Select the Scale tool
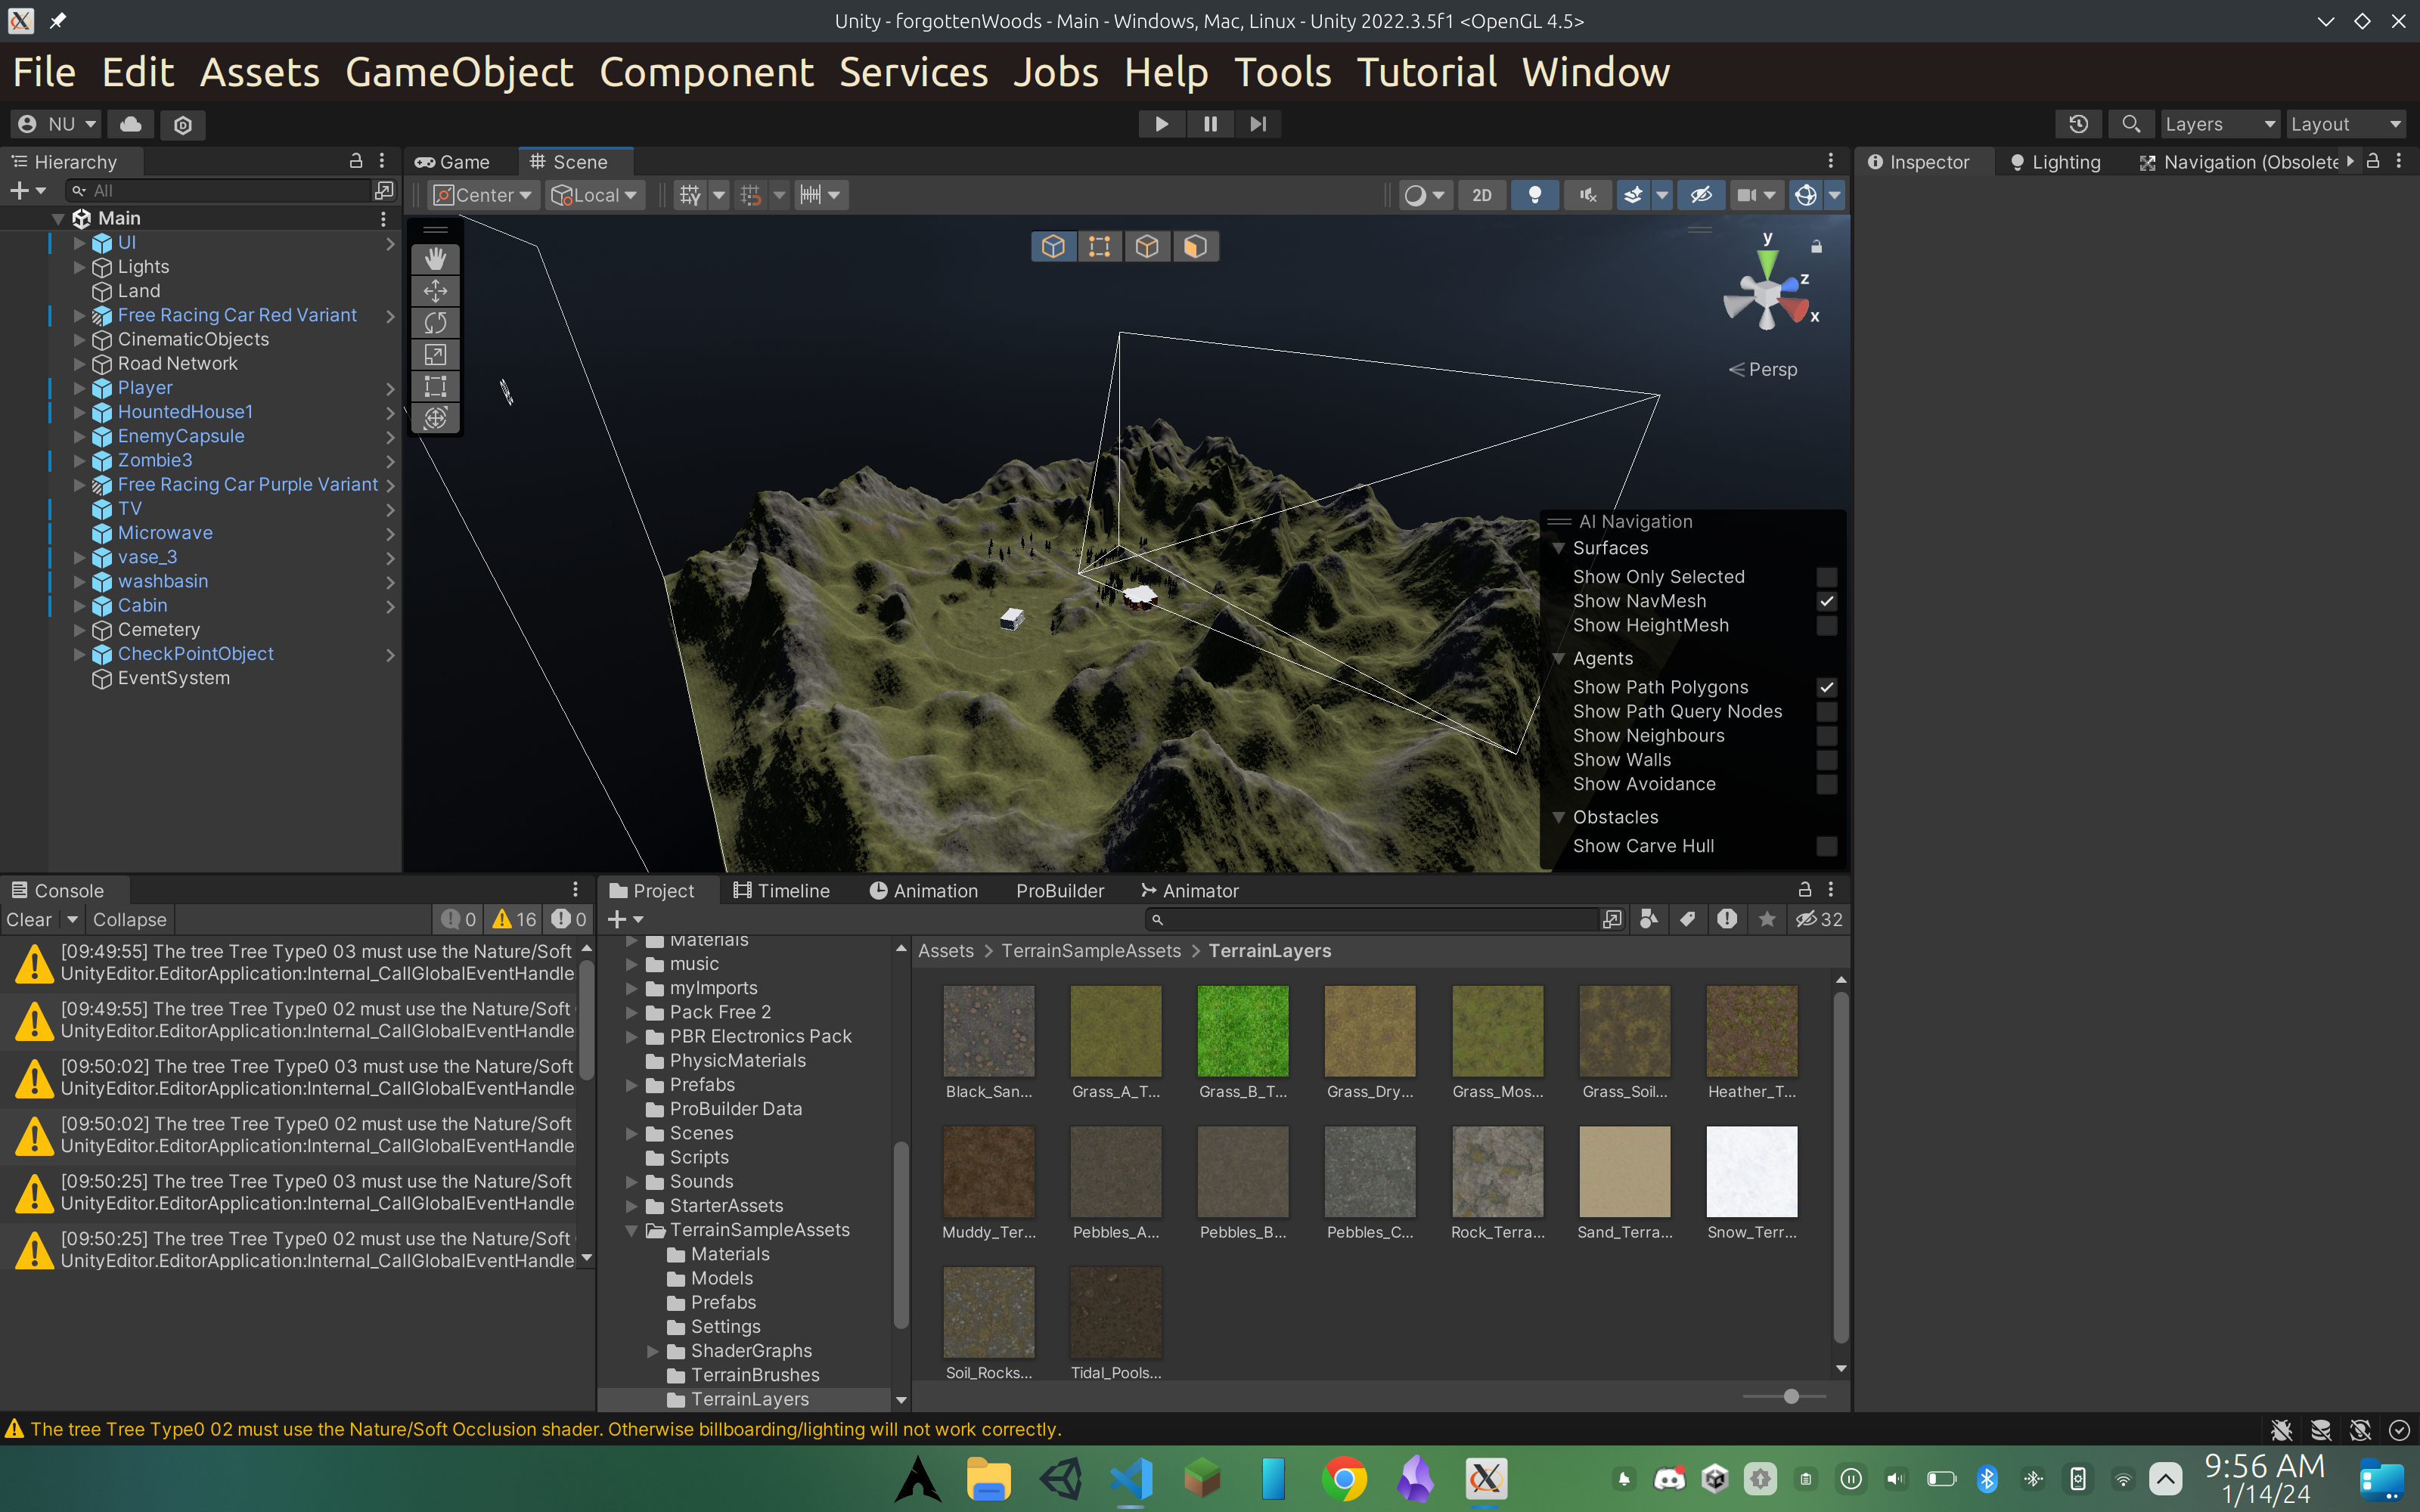The width and height of the screenshot is (2420, 1512). click(x=435, y=355)
